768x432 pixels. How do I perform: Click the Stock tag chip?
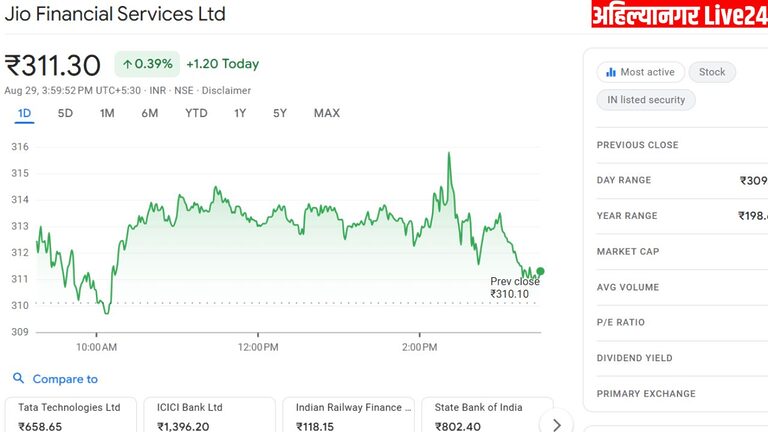click(x=712, y=72)
